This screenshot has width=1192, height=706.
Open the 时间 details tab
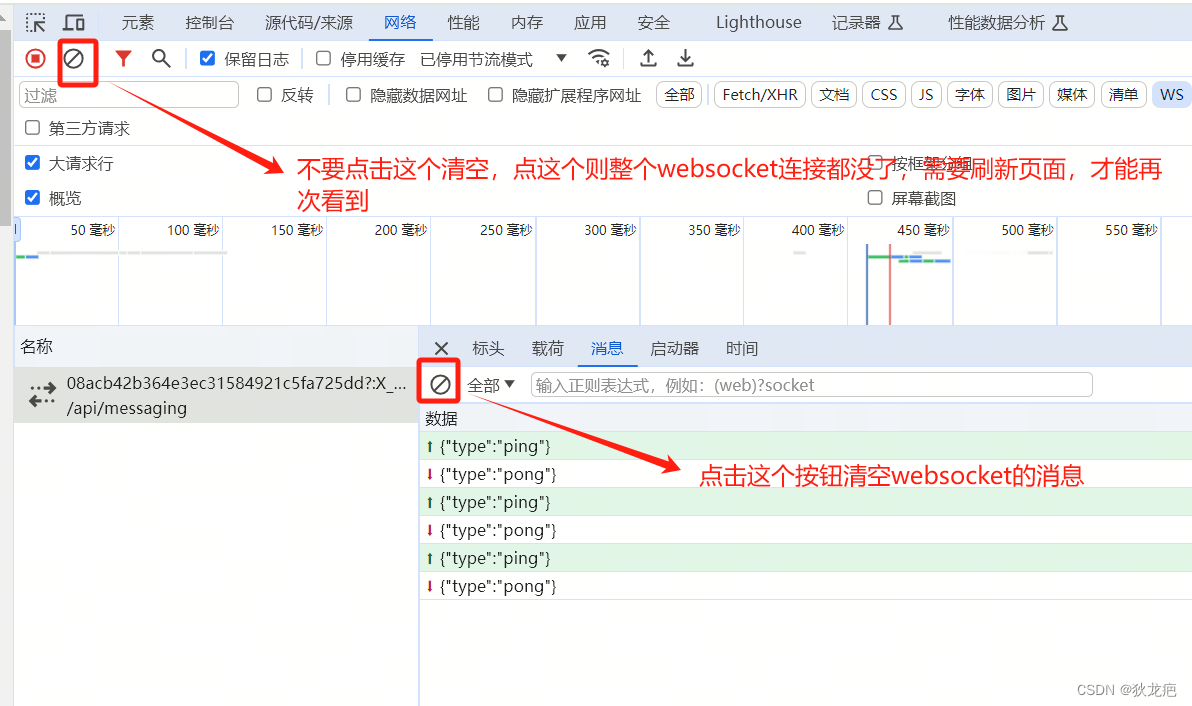click(x=742, y=348)
